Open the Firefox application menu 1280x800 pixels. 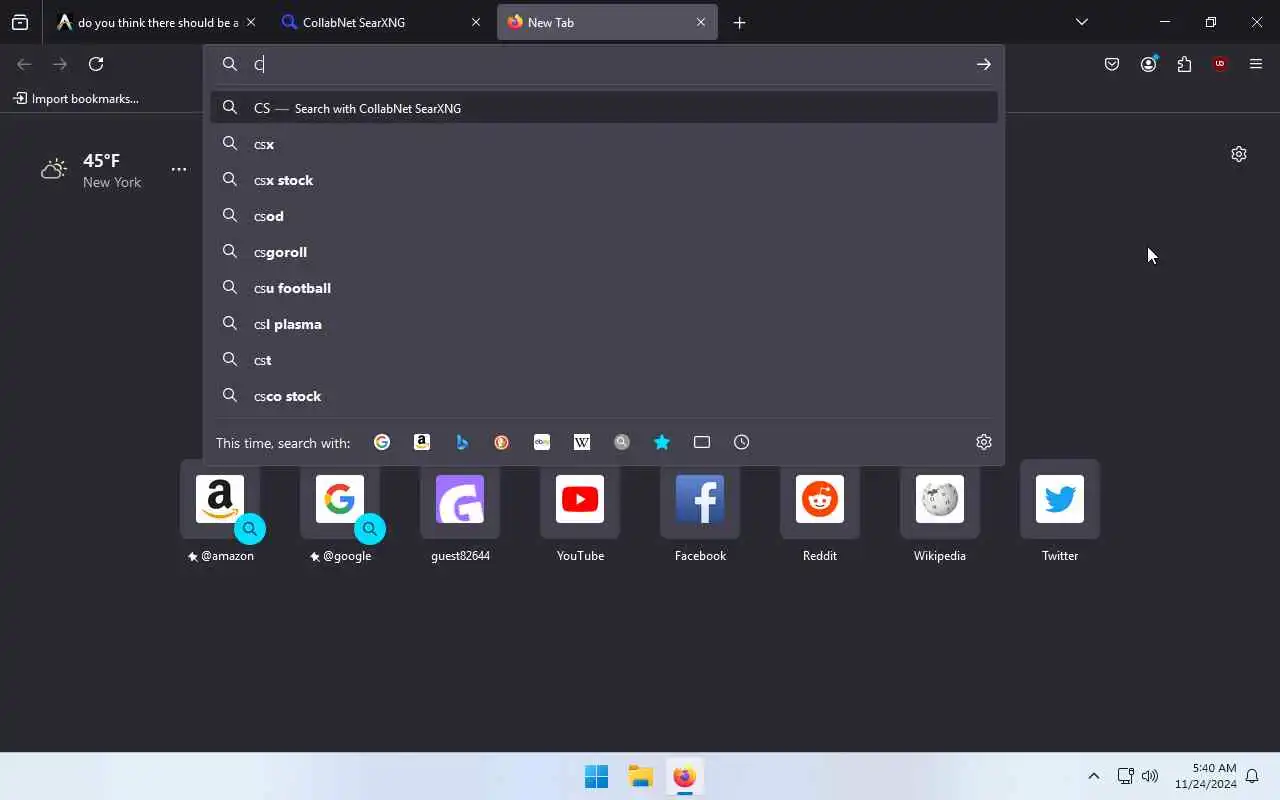1256,64
